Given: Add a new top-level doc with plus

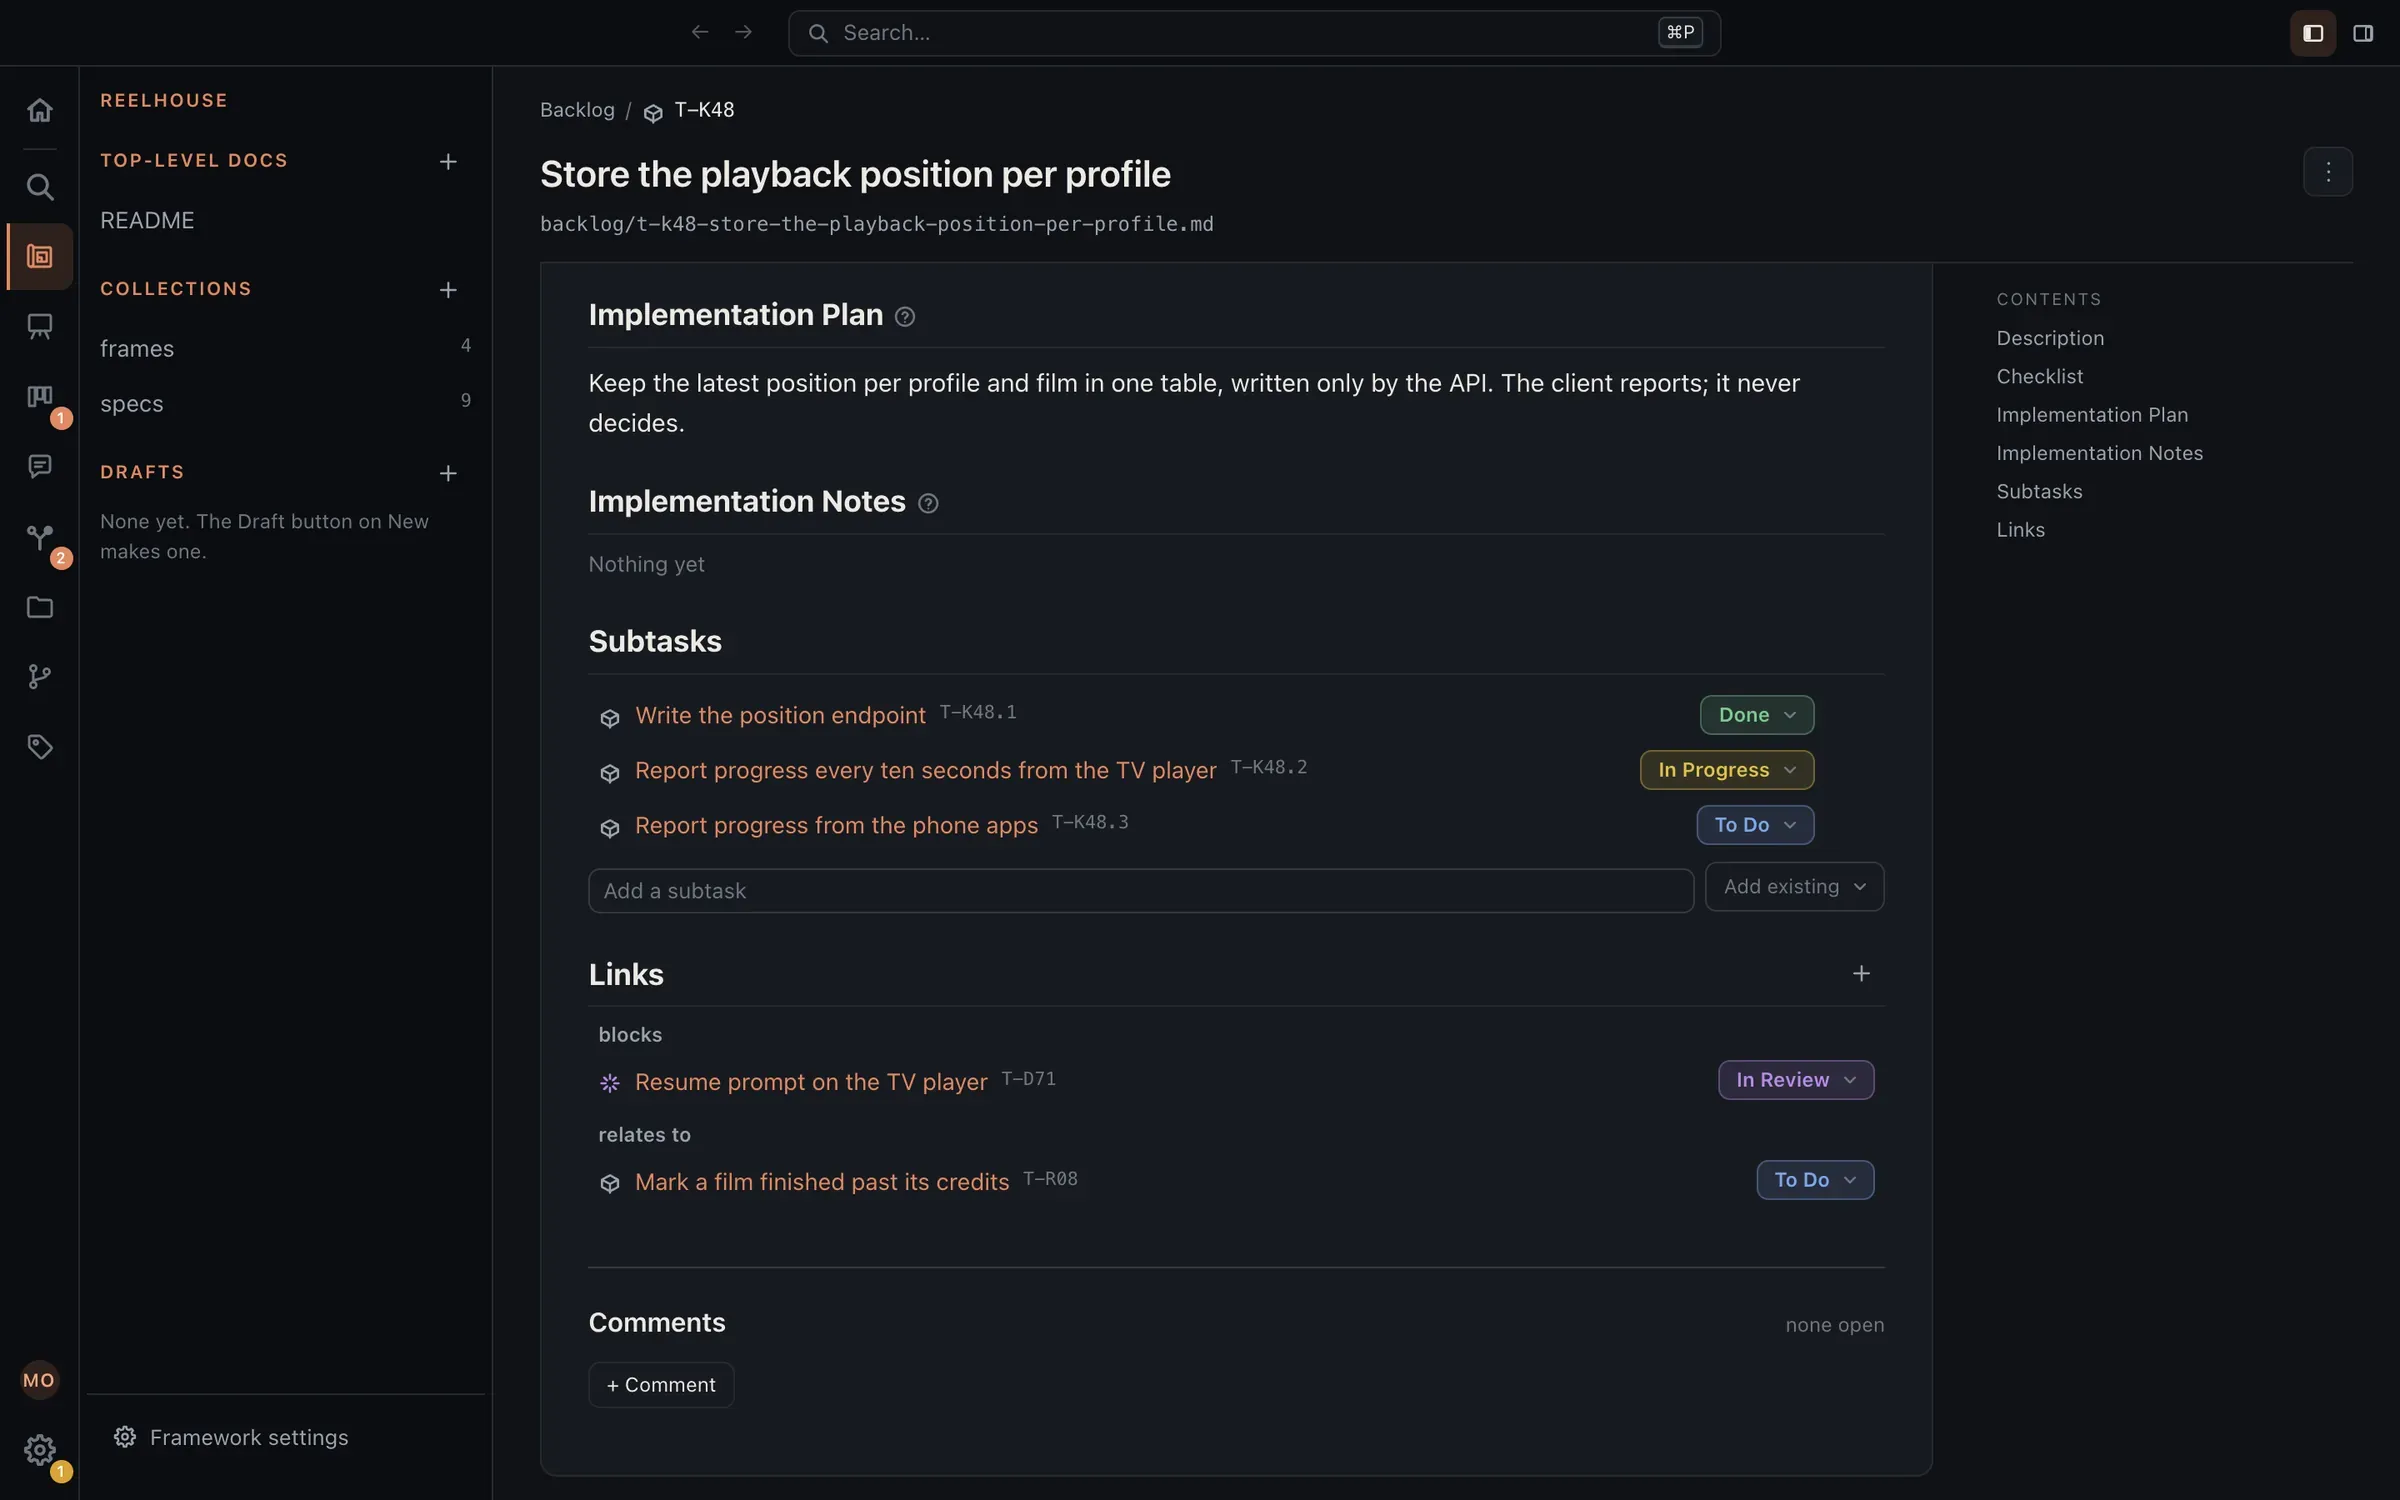Looking at the screenshot, I should tap(448, 161).
